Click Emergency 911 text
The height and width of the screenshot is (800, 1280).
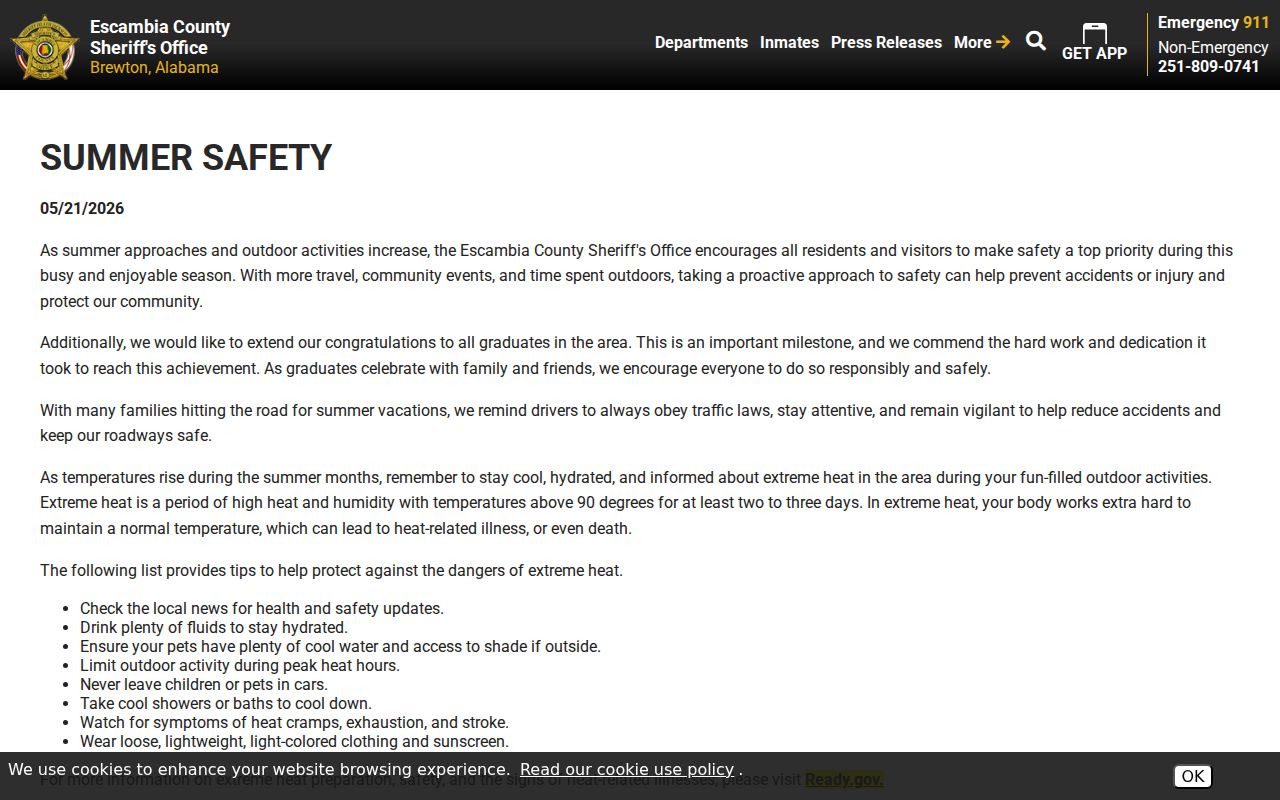1213,22
